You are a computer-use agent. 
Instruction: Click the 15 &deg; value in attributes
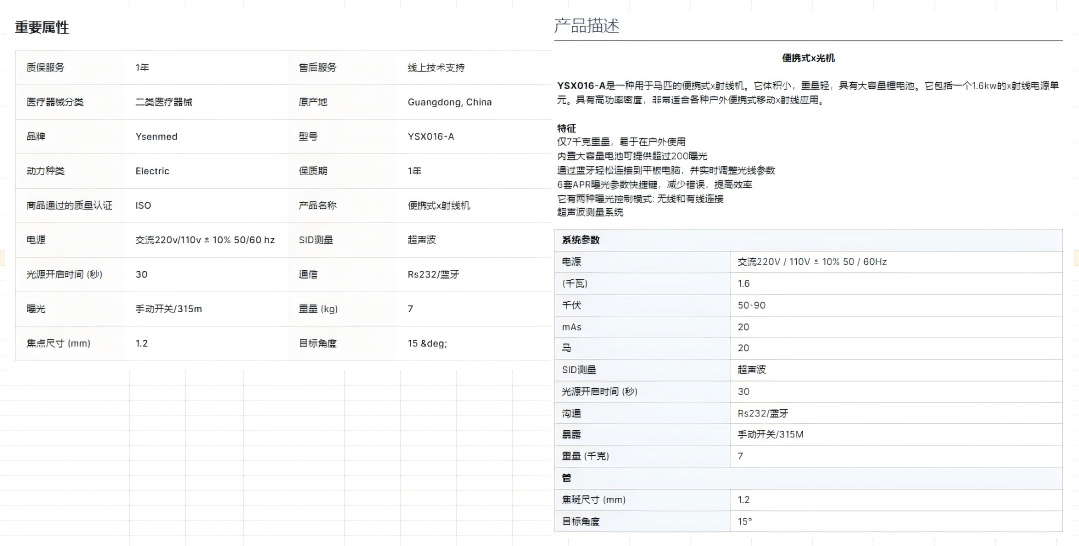[427, 343]
